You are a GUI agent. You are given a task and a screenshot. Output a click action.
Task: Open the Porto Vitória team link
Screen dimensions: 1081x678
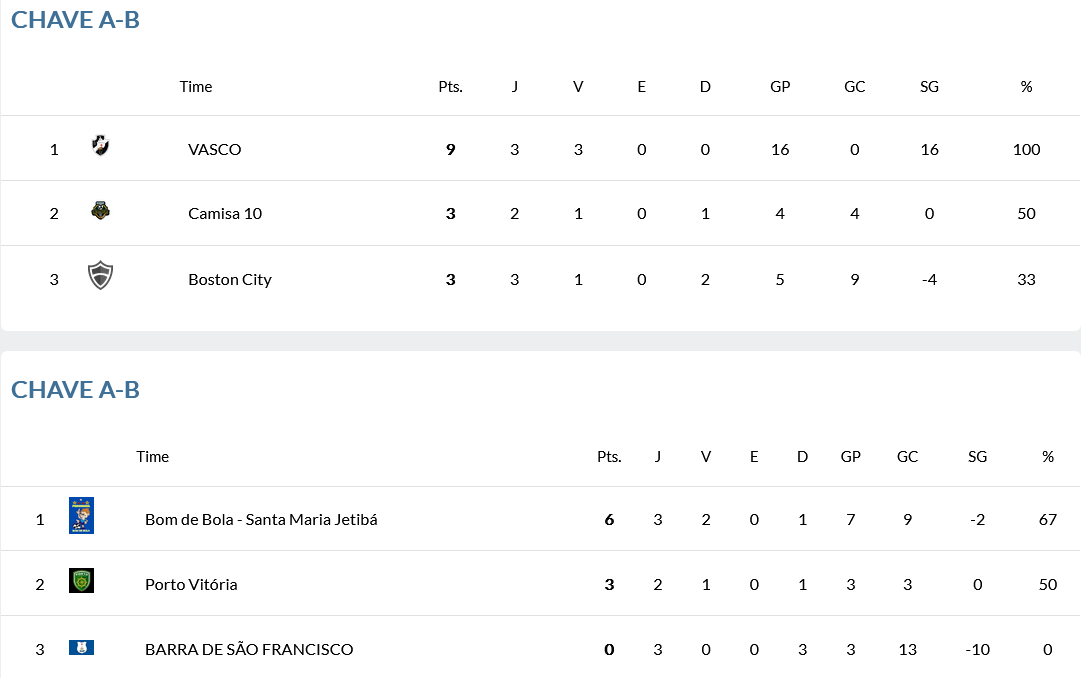(x=191, y=584)
